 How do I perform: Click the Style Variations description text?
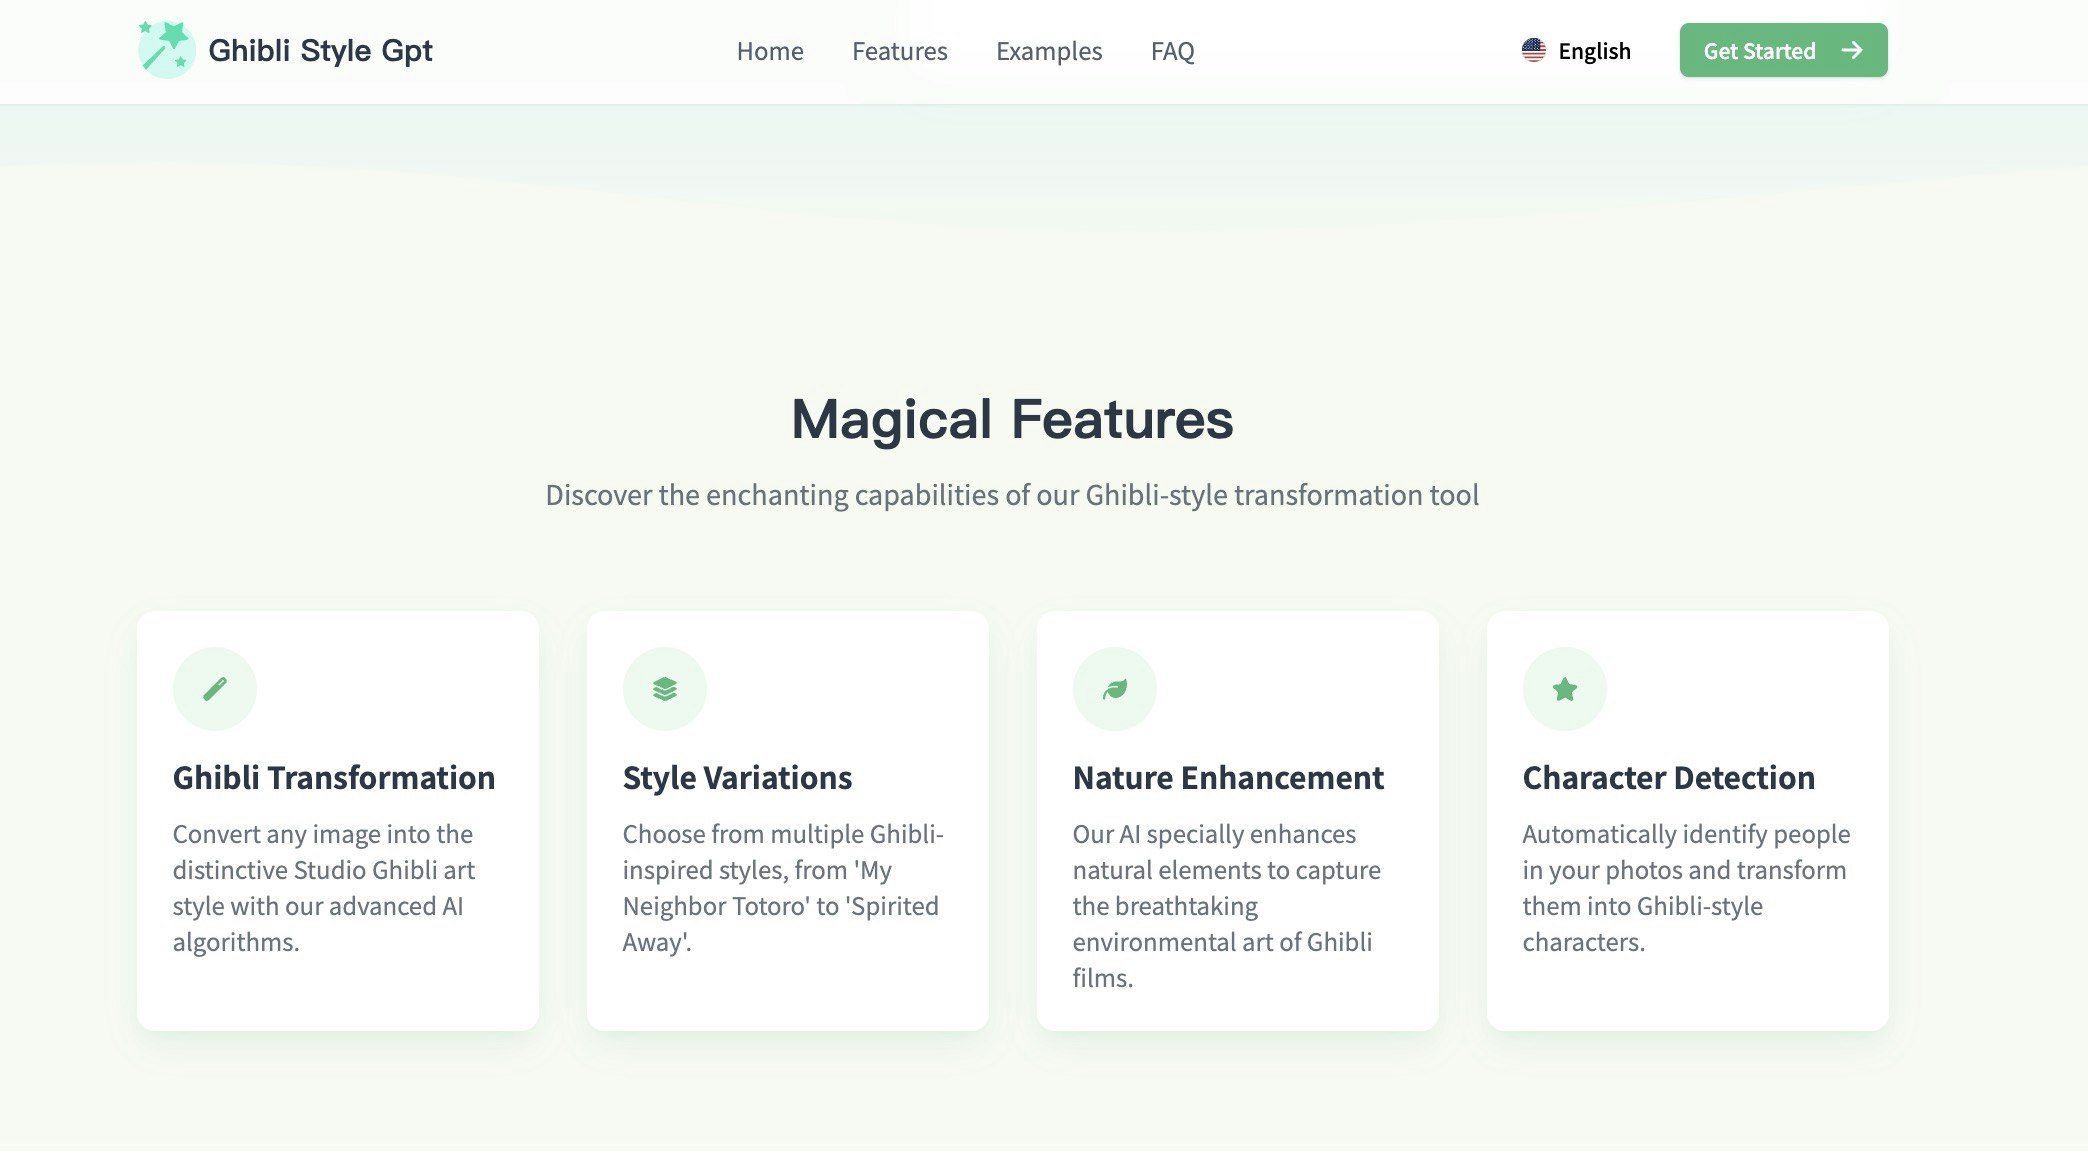pos(782,888)
